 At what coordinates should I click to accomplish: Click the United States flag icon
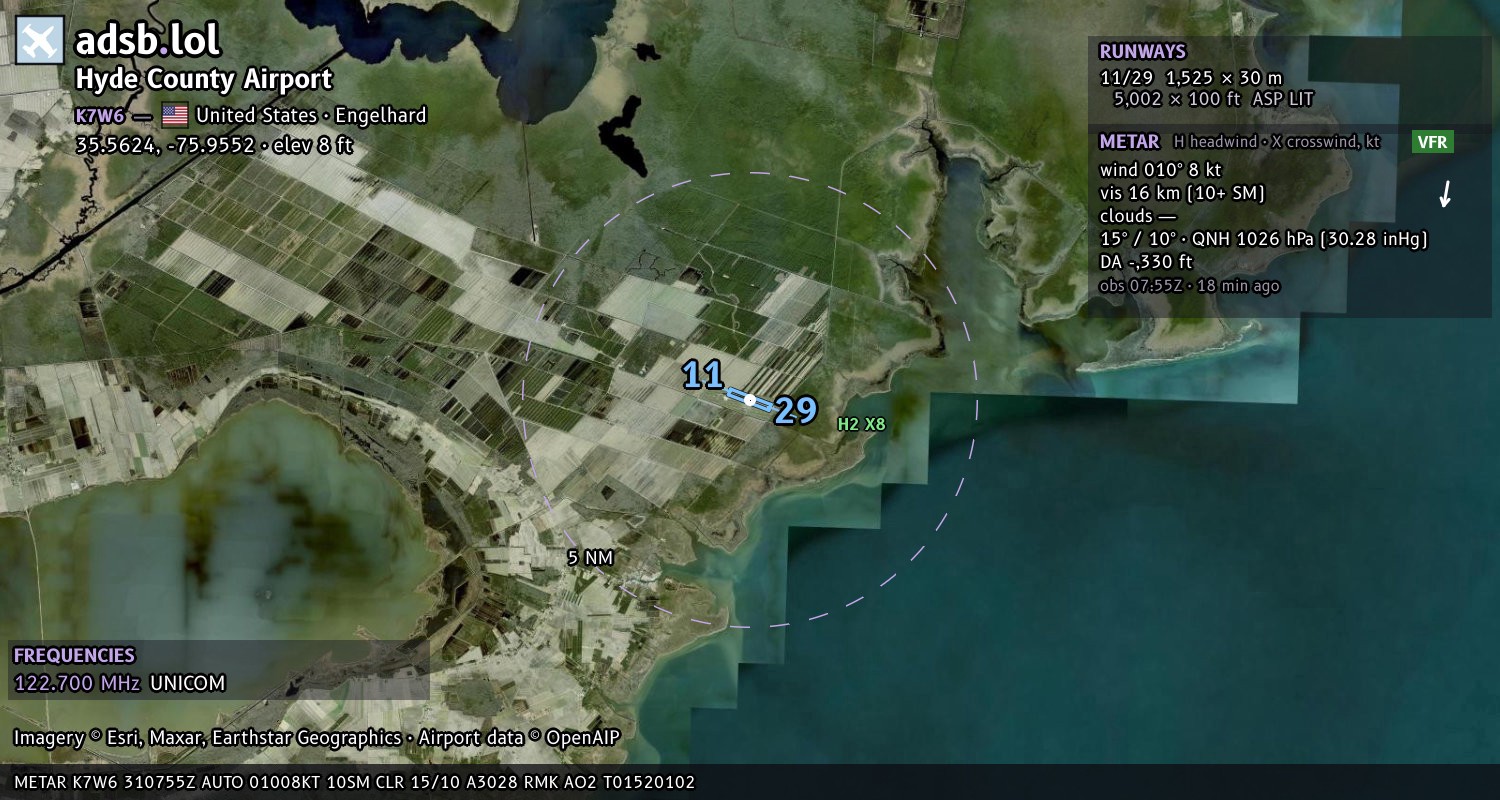tap(175, 115)
